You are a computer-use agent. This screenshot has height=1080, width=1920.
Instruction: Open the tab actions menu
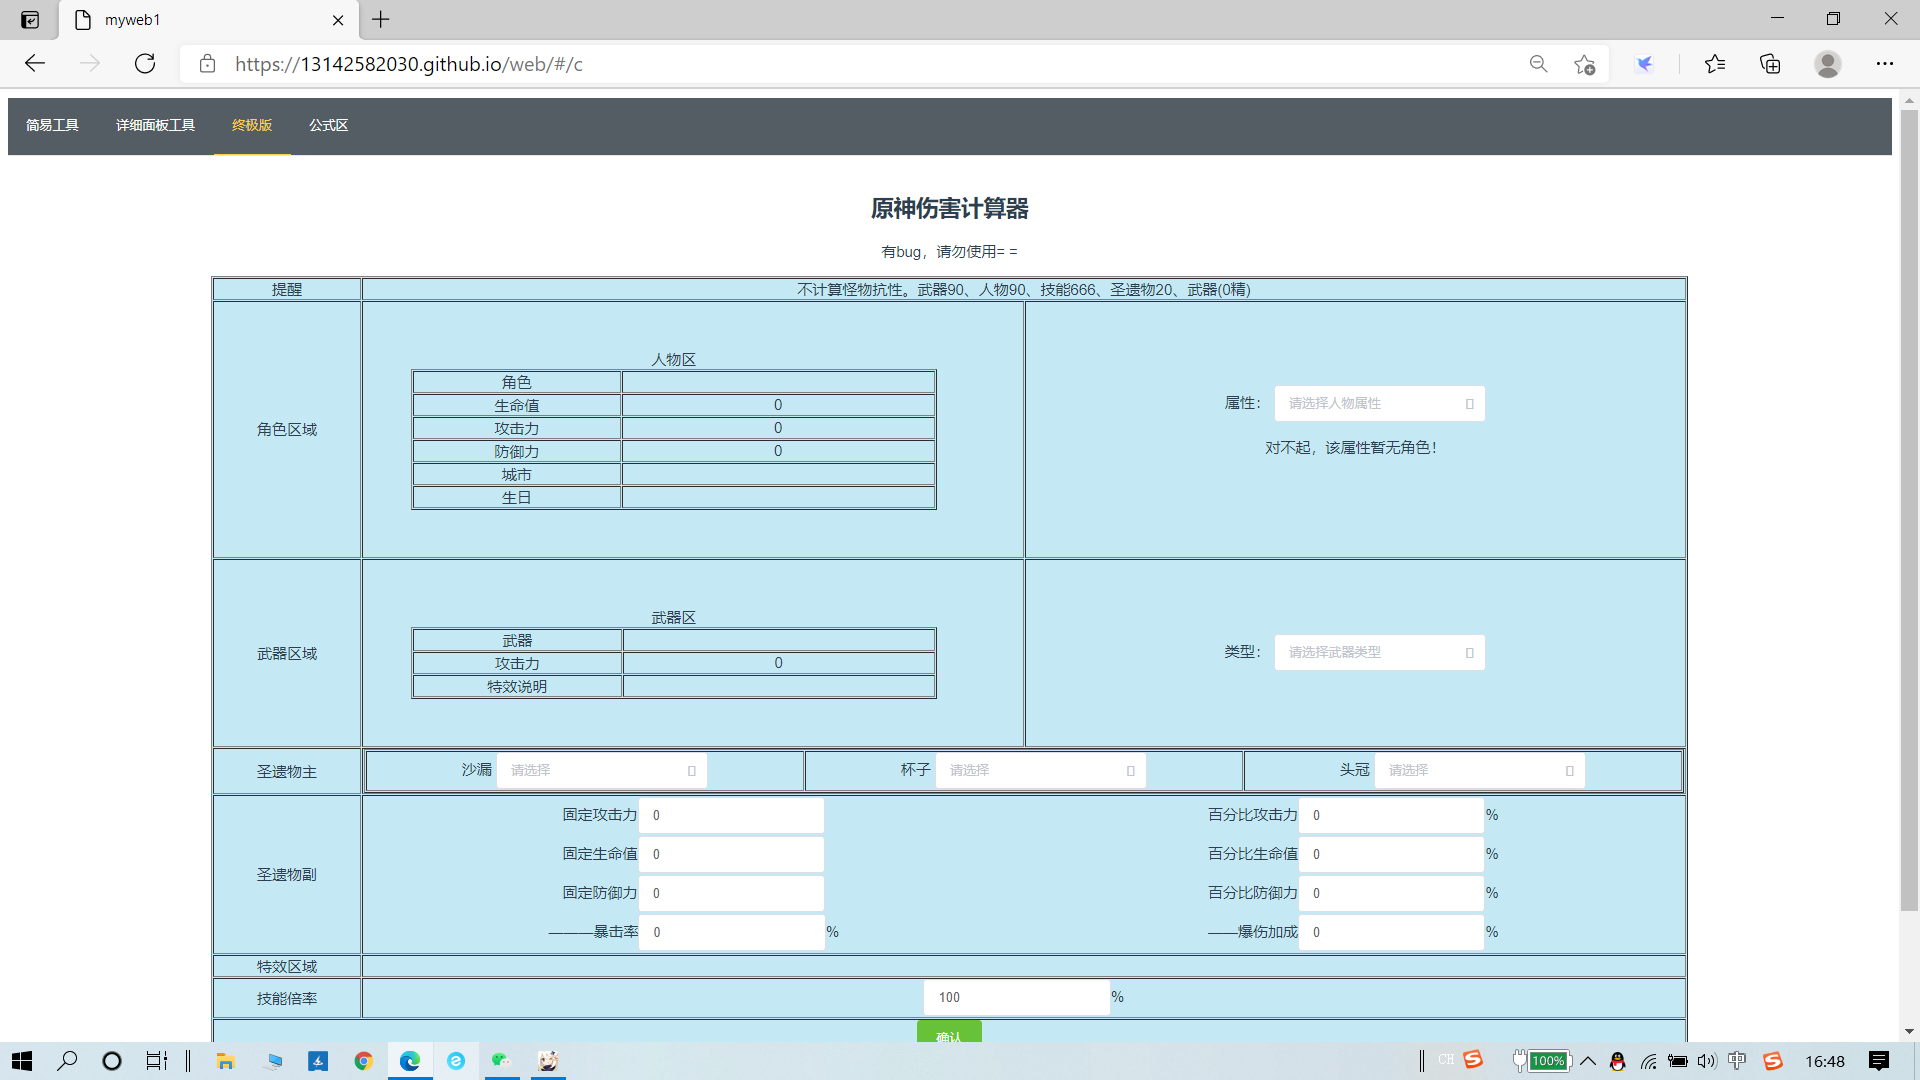(30, 19)
